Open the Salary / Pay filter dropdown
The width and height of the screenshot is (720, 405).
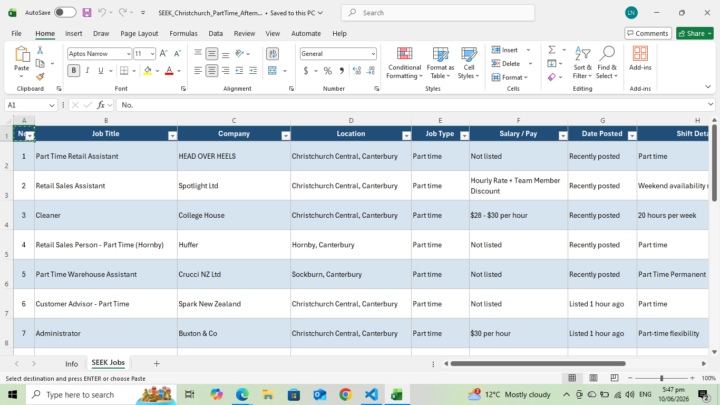[x=563, y=136]
